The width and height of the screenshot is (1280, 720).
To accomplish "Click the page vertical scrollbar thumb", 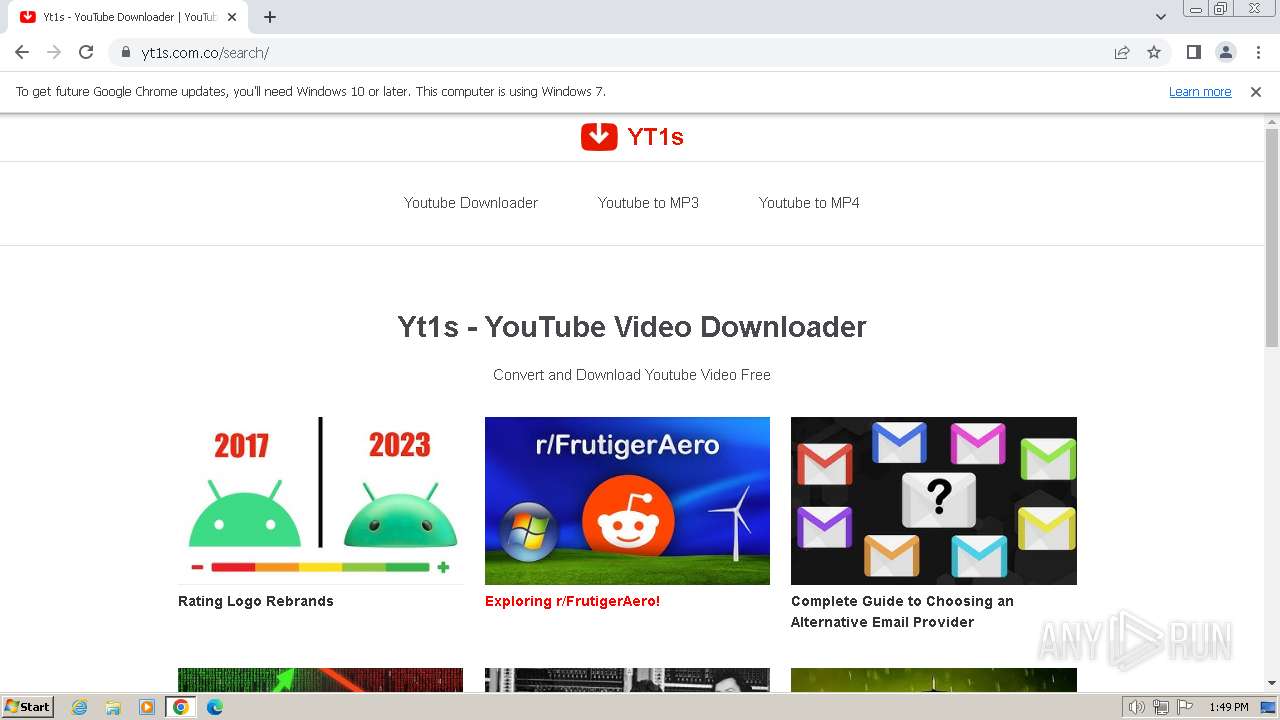I will coord(1272,238).
